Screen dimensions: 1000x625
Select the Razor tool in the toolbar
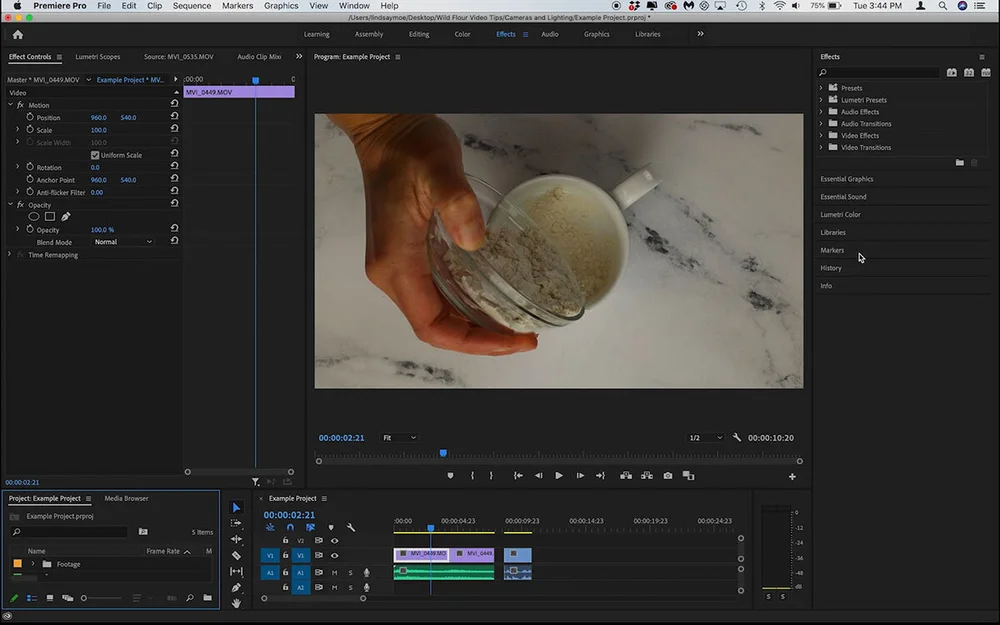tap(236, 555)
